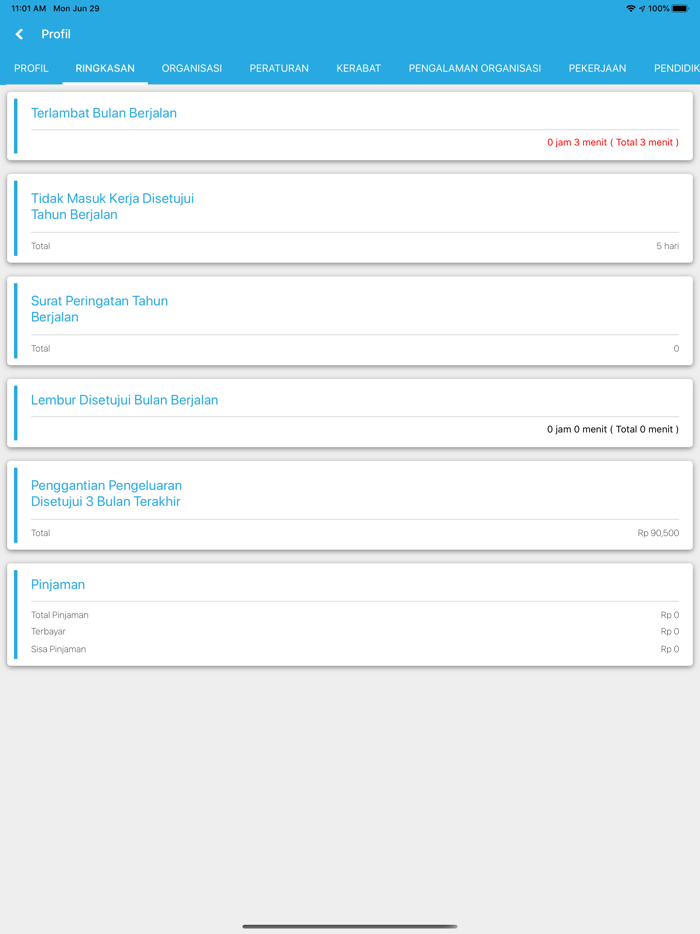The image size is (700, 934).
Task: Switch to PENGALAMAN ORGANISASI tab
Action: coord(475,68)
